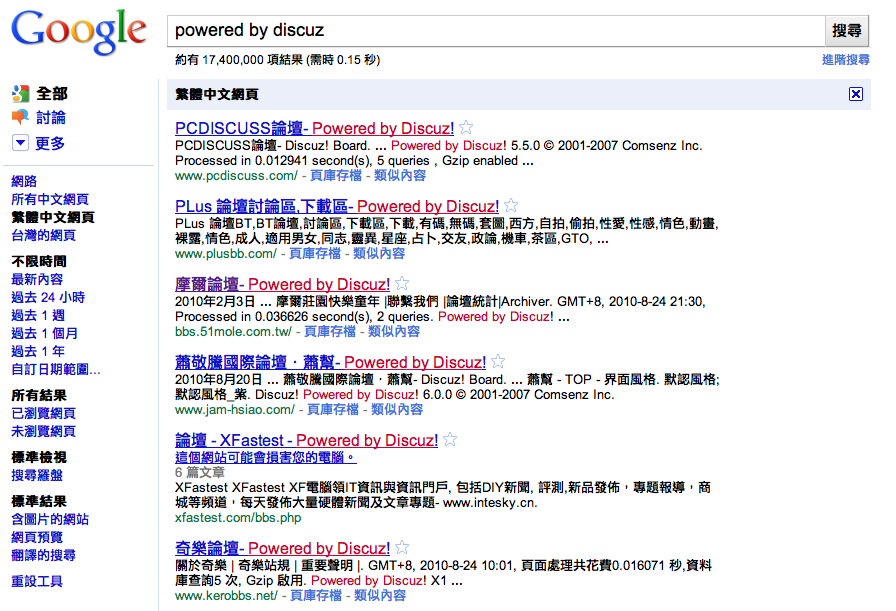Open 類似內容 for www.jam-hsiao.com
Image resolution: width=896 pixels, height=611 pixels.
pos(397,409)
